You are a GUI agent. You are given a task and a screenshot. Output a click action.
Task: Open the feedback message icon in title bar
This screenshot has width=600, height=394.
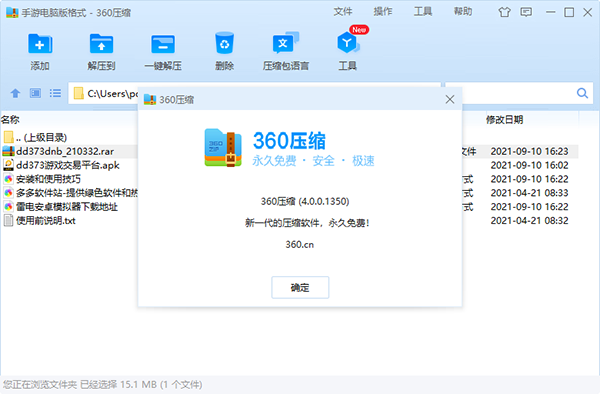click(526, 12)
